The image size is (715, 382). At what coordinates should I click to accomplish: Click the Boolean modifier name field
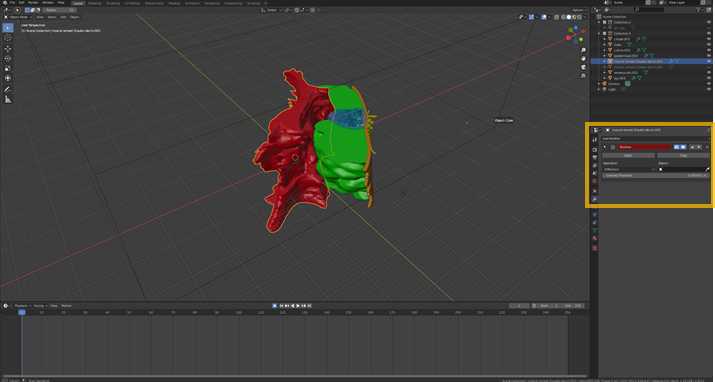tap(645, 147)
